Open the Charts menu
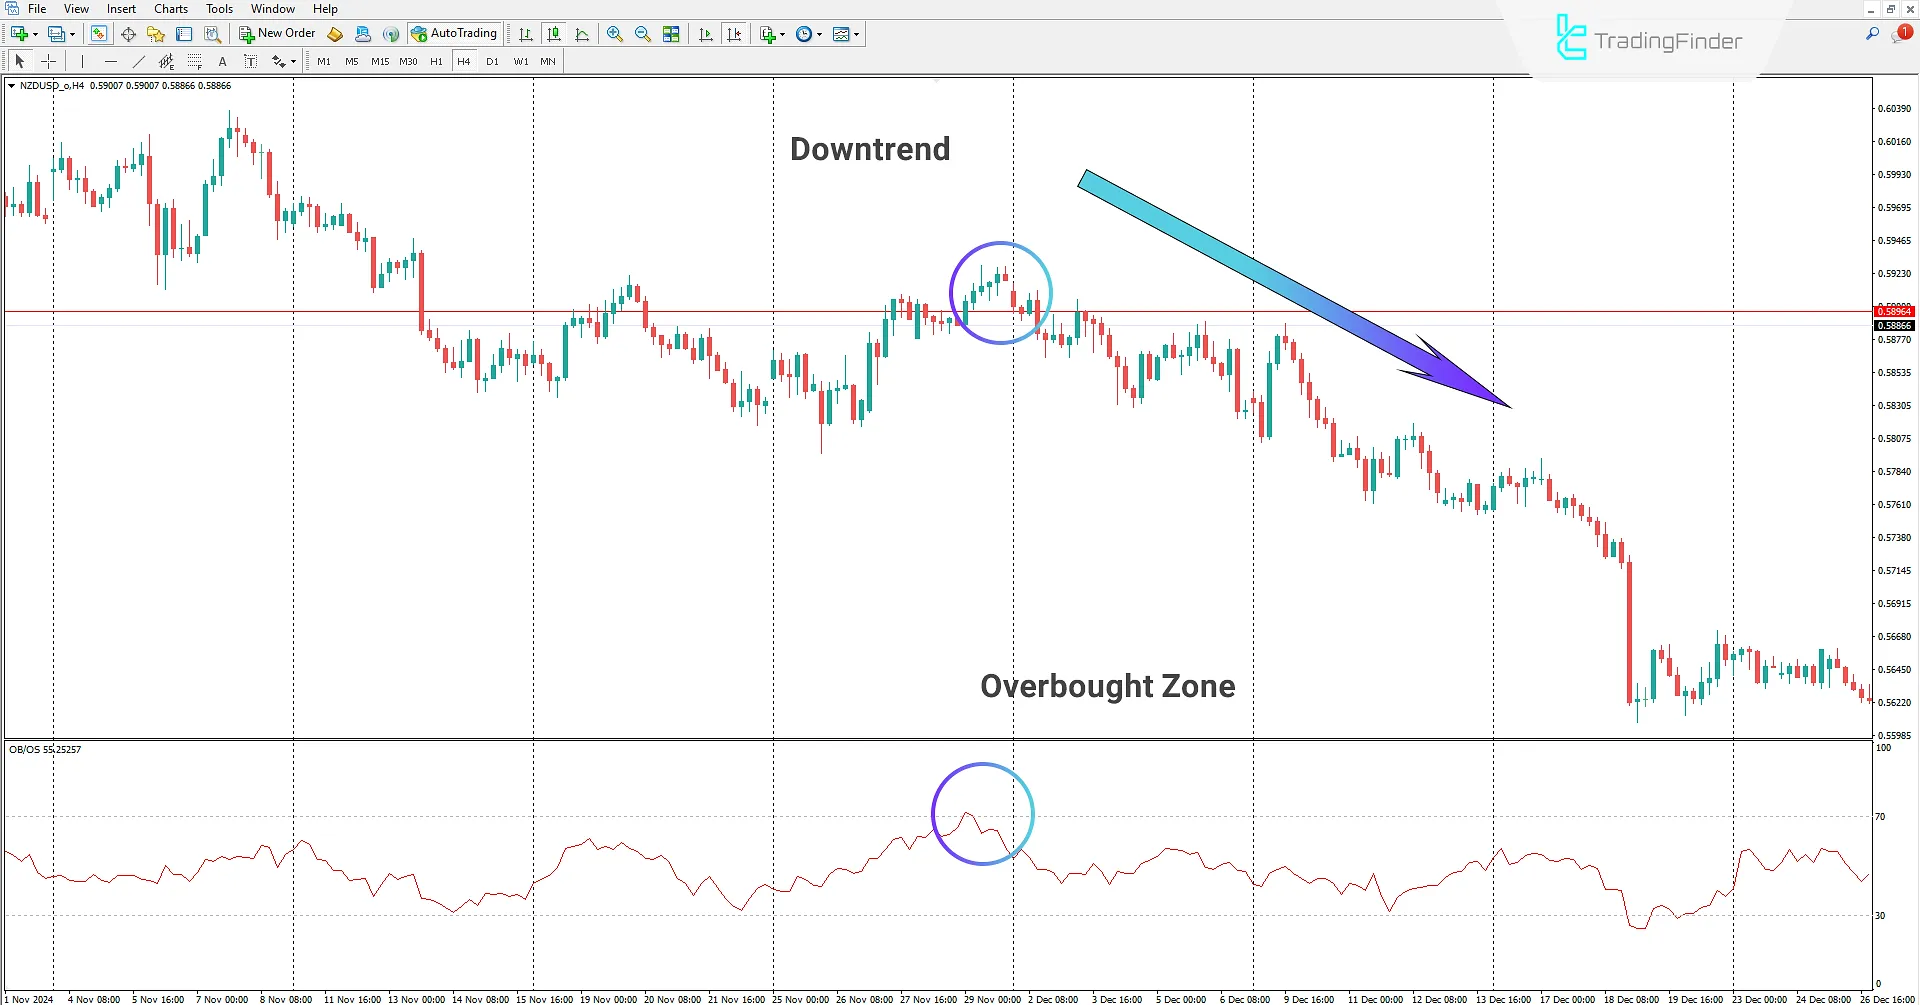 170,8
